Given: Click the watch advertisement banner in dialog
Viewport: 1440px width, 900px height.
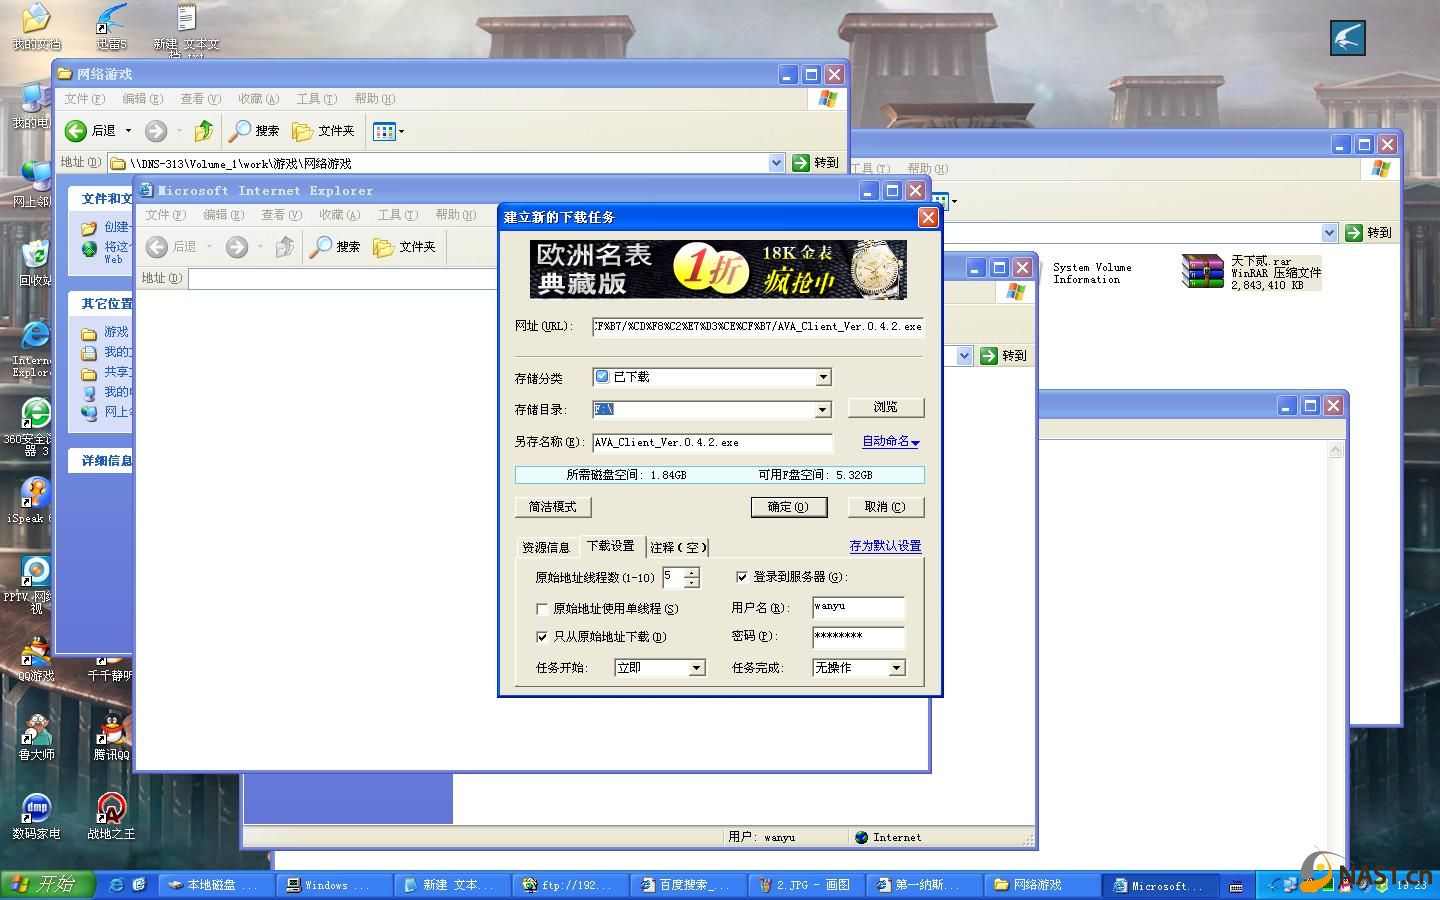Looking at the screenshot, I should tap(718, 269).
